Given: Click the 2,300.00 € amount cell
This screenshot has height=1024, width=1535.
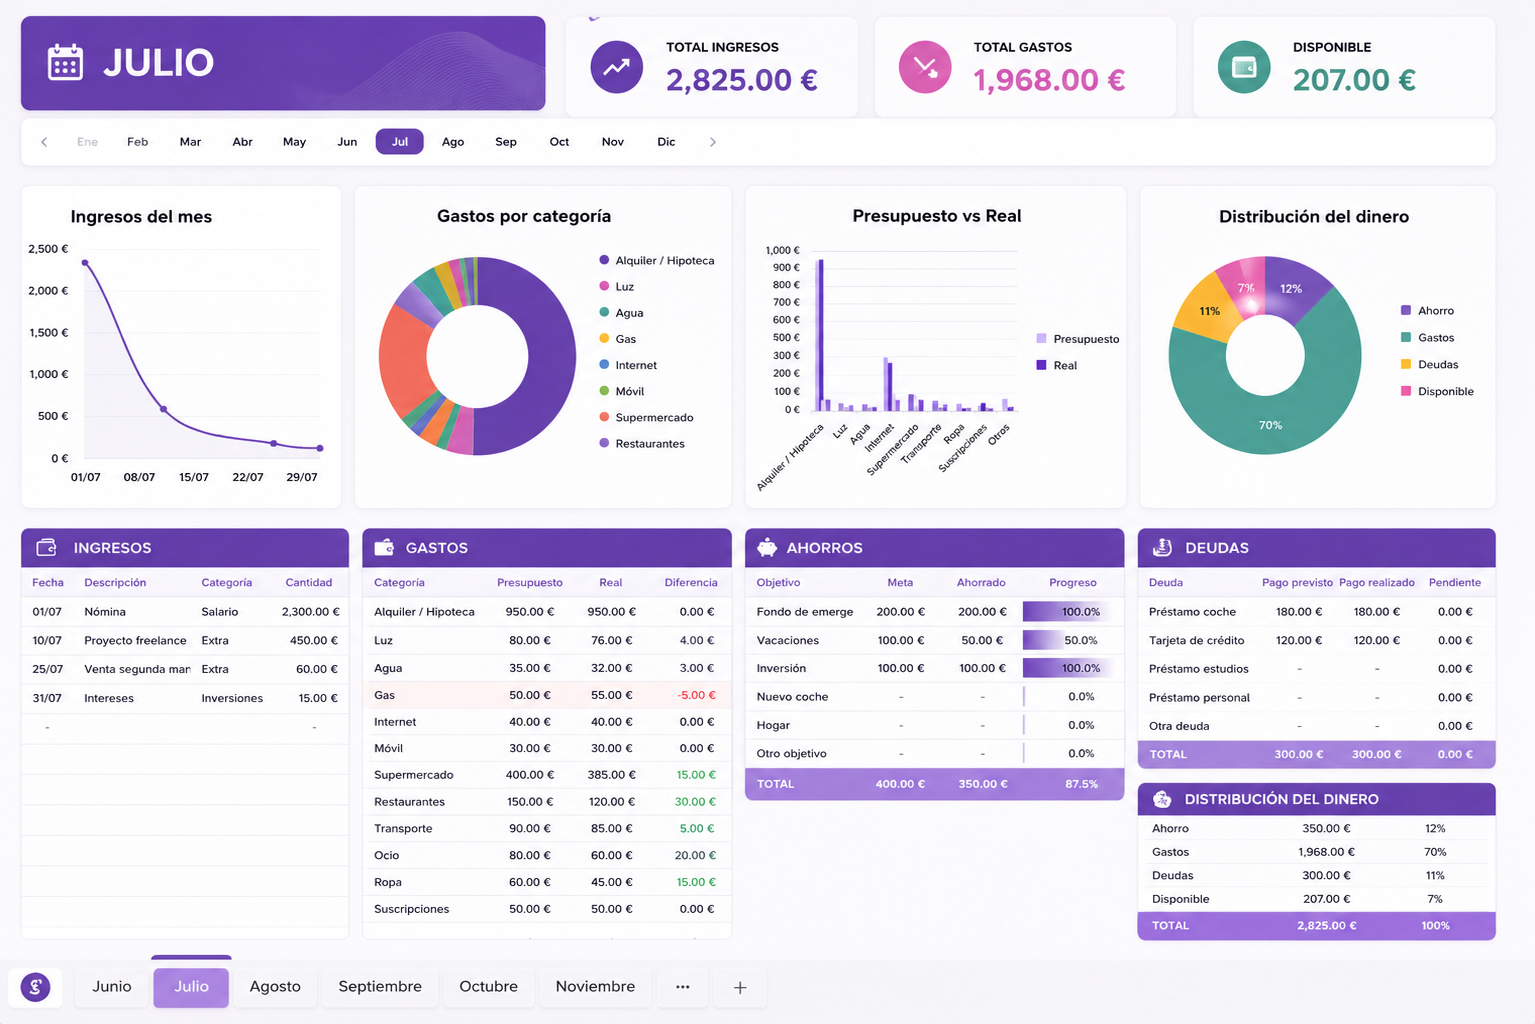Looking at the screenshot, I should [x=310, y=612].
